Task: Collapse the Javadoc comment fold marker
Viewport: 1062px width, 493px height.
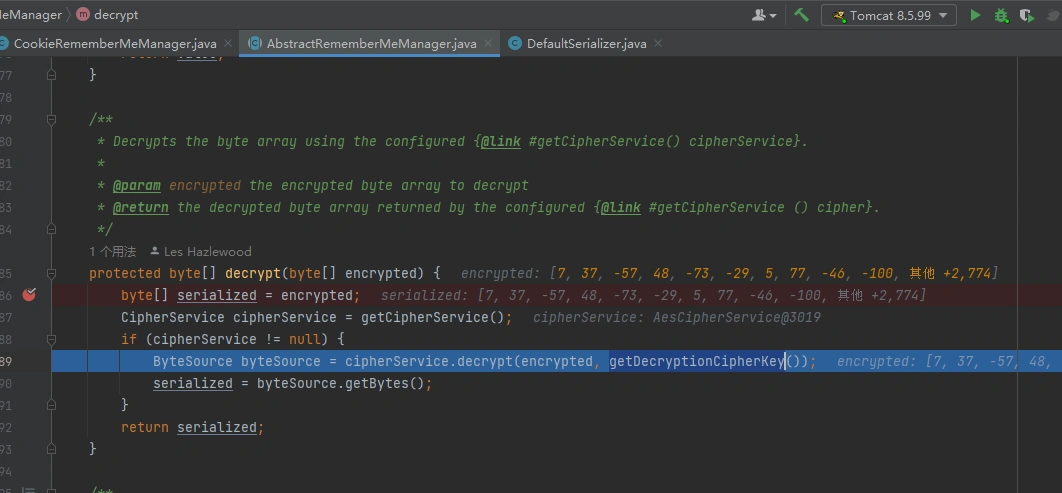Action: [x=52, y=120]
